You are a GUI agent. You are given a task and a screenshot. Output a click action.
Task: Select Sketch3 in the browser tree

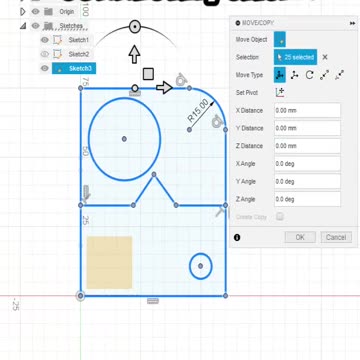click(x=74, y=69)
